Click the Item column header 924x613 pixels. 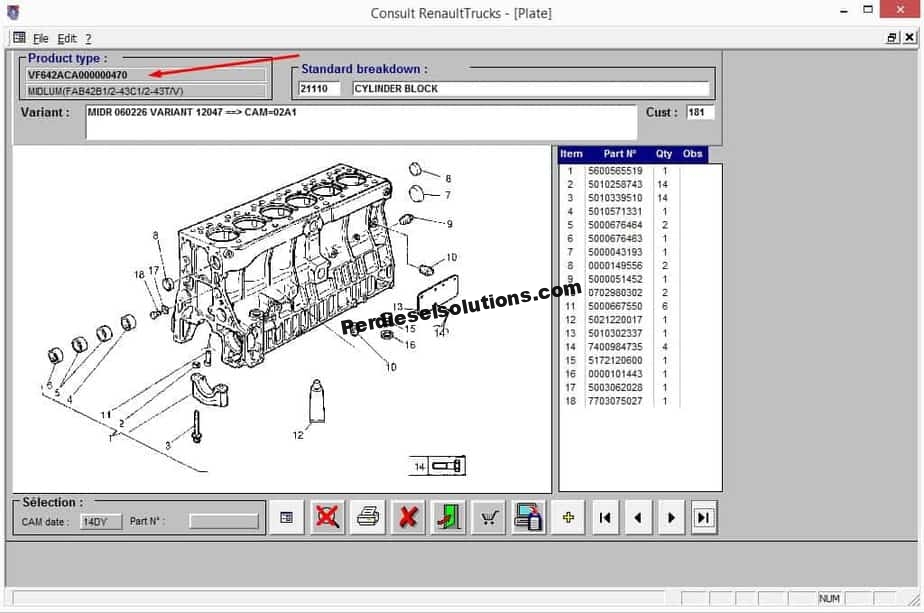pyautogui.click(x=571, y=154)
